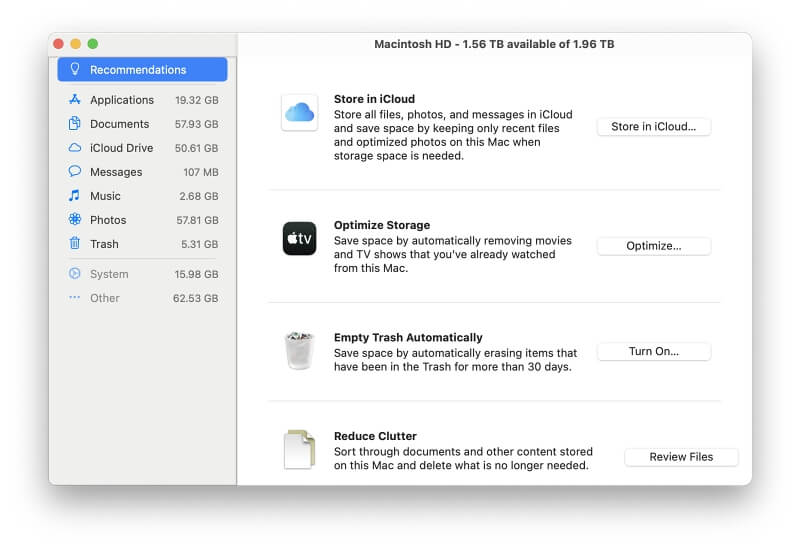
Task: Click the 57.81 GB Photos size
Action: click(x=197, y=220)
